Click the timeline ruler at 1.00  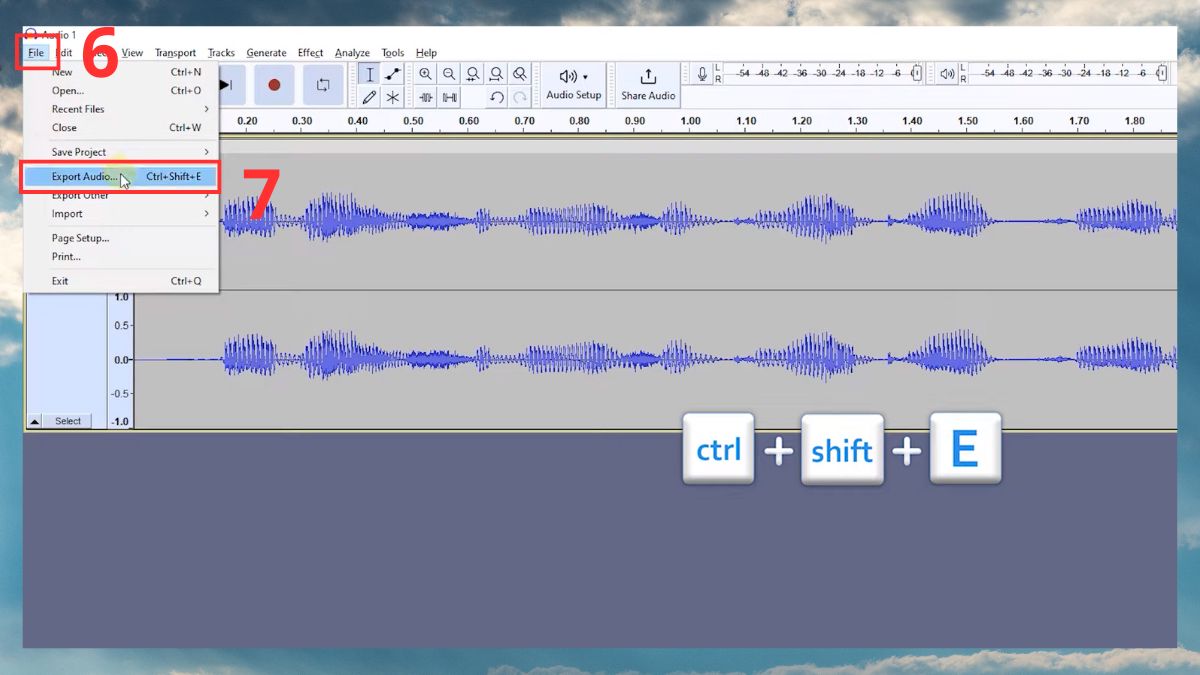(690, 121)
